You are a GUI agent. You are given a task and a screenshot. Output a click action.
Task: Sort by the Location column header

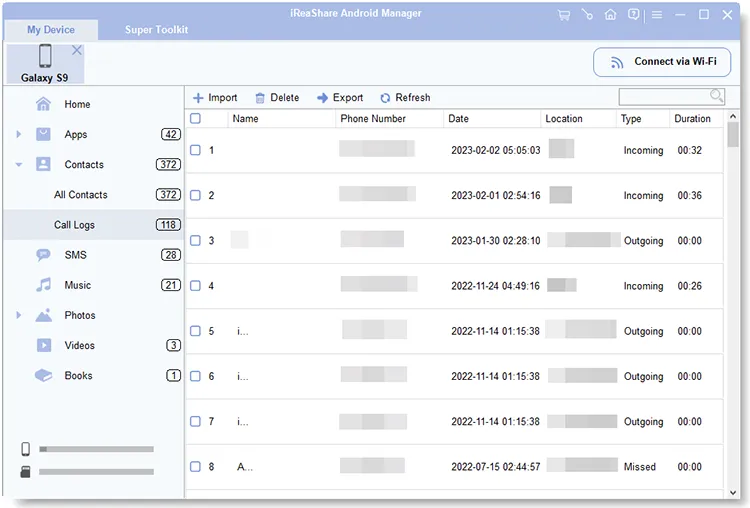click(x=579, y=119)
